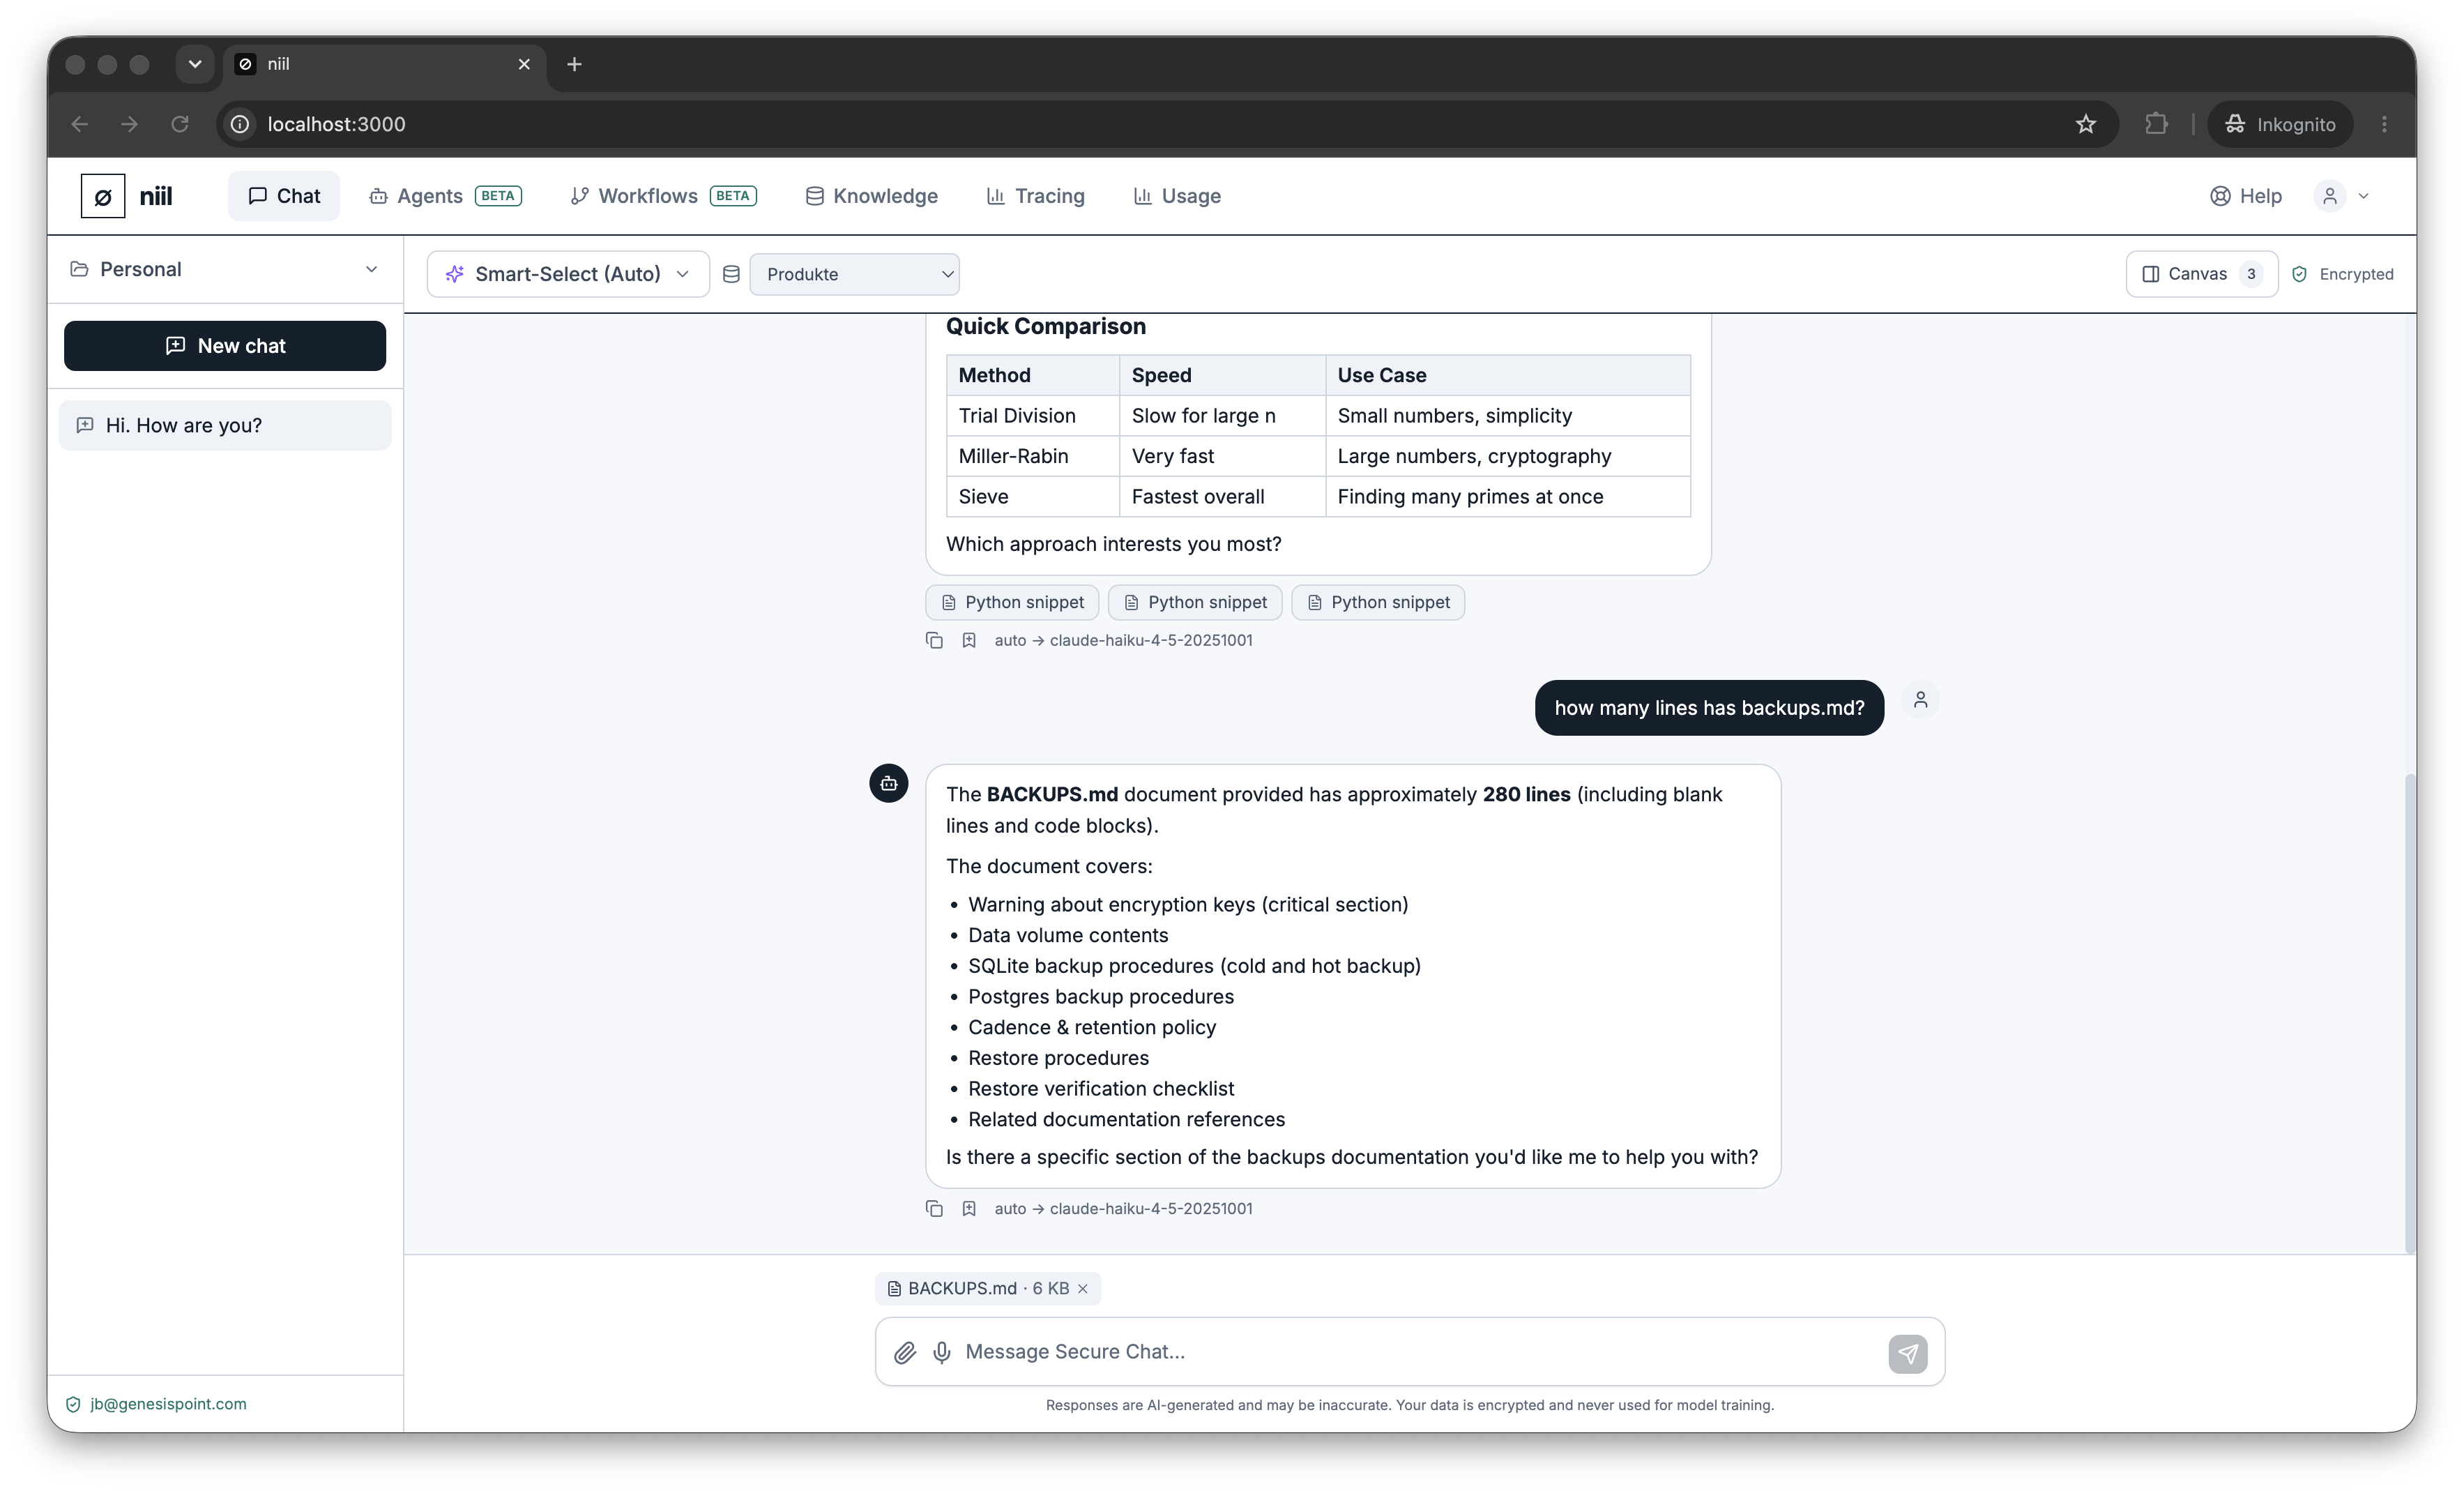Click the knowledge base database icon
This screenshot has height=1491, width=2464.
click(x=731, y=274)
